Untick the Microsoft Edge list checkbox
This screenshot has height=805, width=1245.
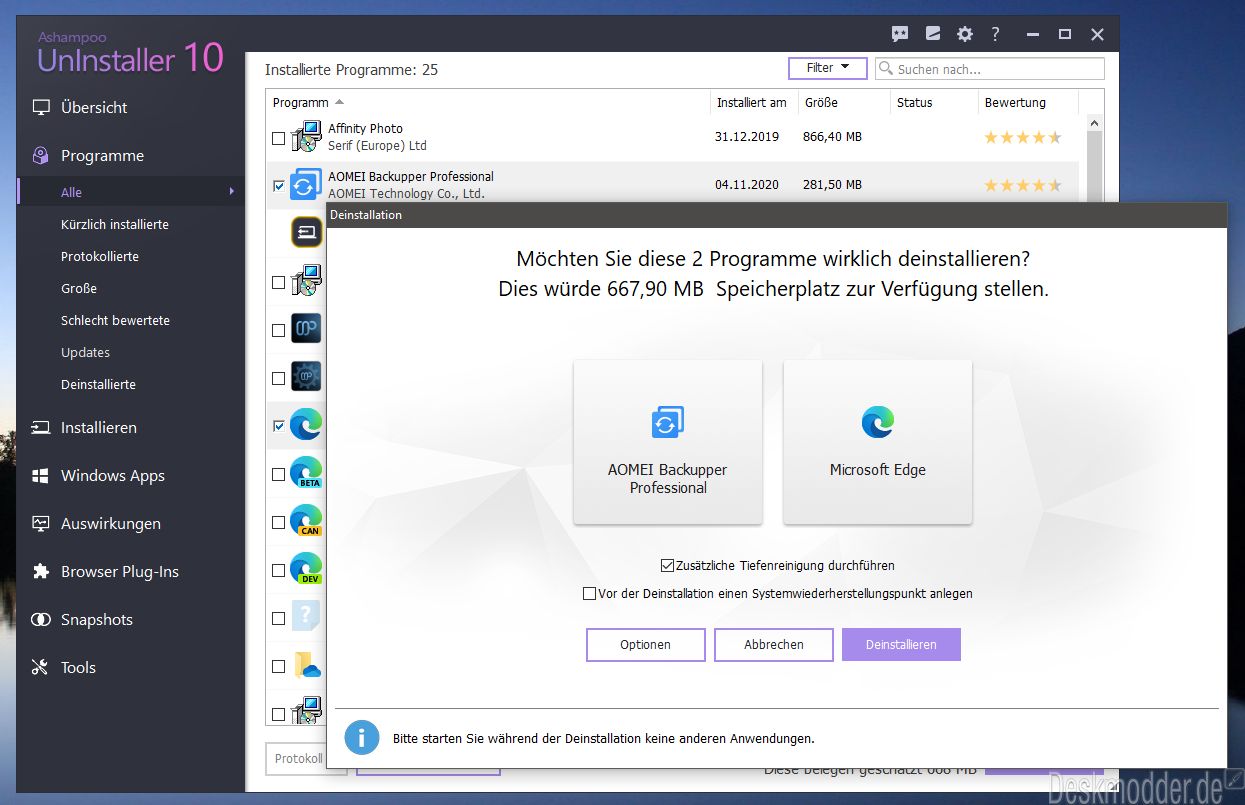278,426
